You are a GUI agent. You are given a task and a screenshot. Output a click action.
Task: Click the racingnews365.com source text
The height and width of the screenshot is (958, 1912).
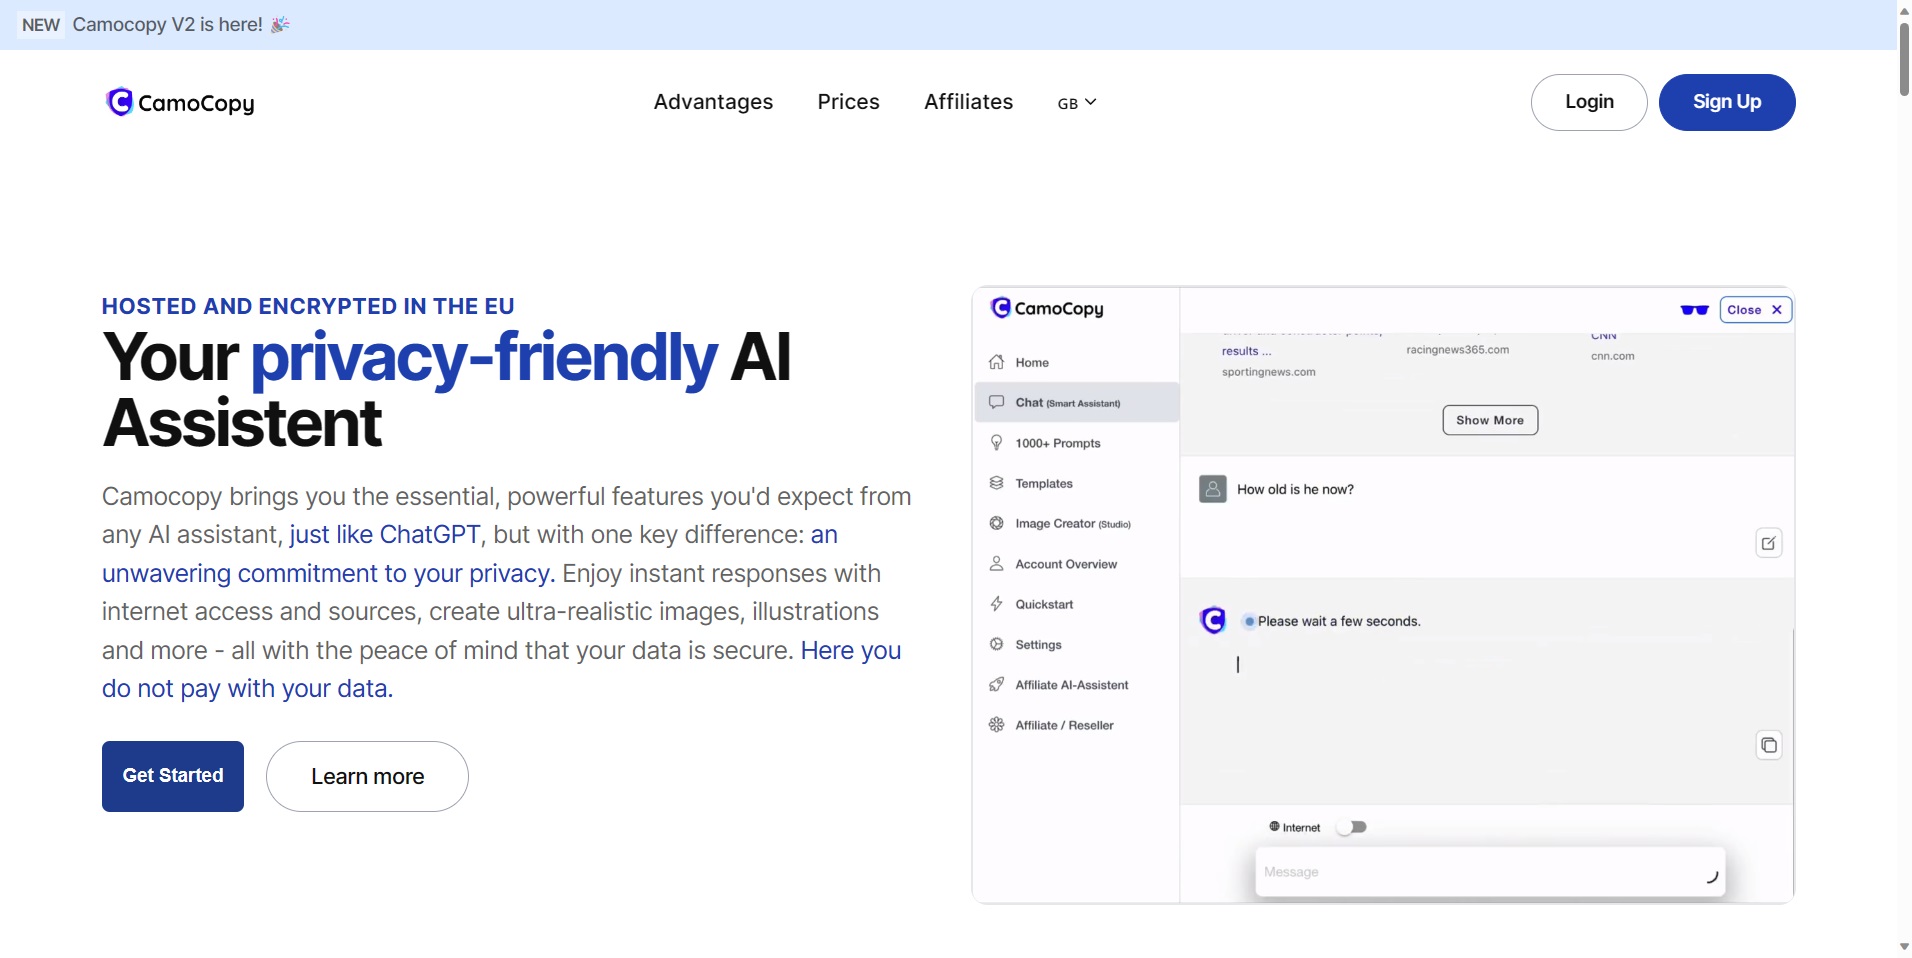click(1457, 350)
